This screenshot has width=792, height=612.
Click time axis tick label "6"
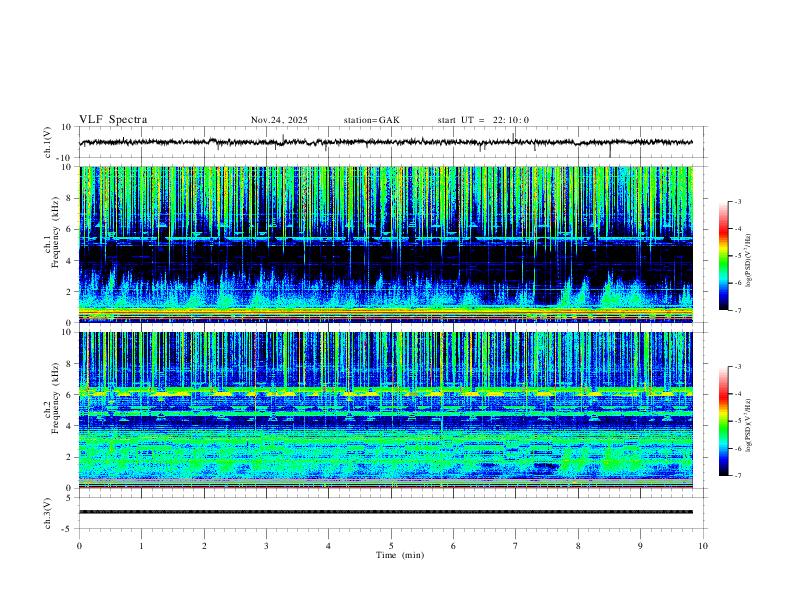click(453, 546)
